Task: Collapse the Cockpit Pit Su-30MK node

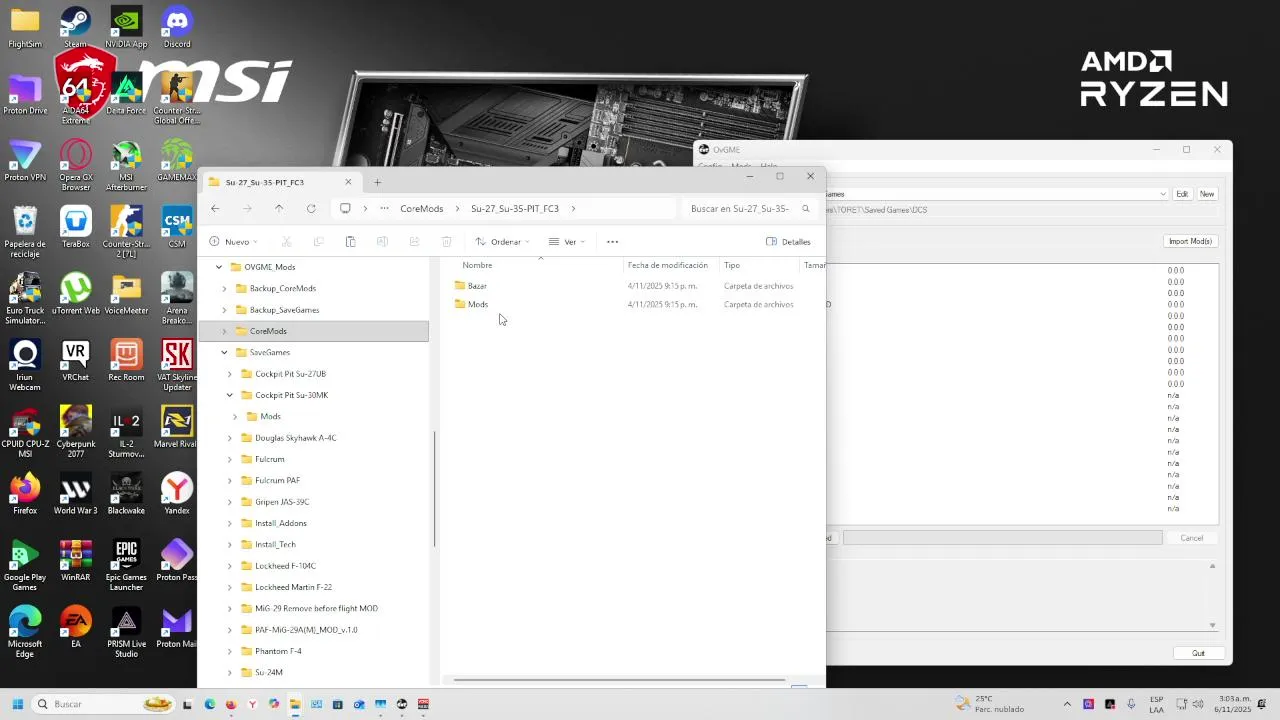Action: tap(229, 395)
